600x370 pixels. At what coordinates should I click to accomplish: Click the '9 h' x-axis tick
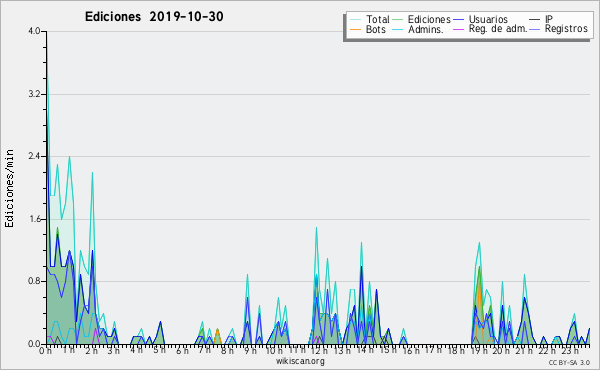[250, 350]
